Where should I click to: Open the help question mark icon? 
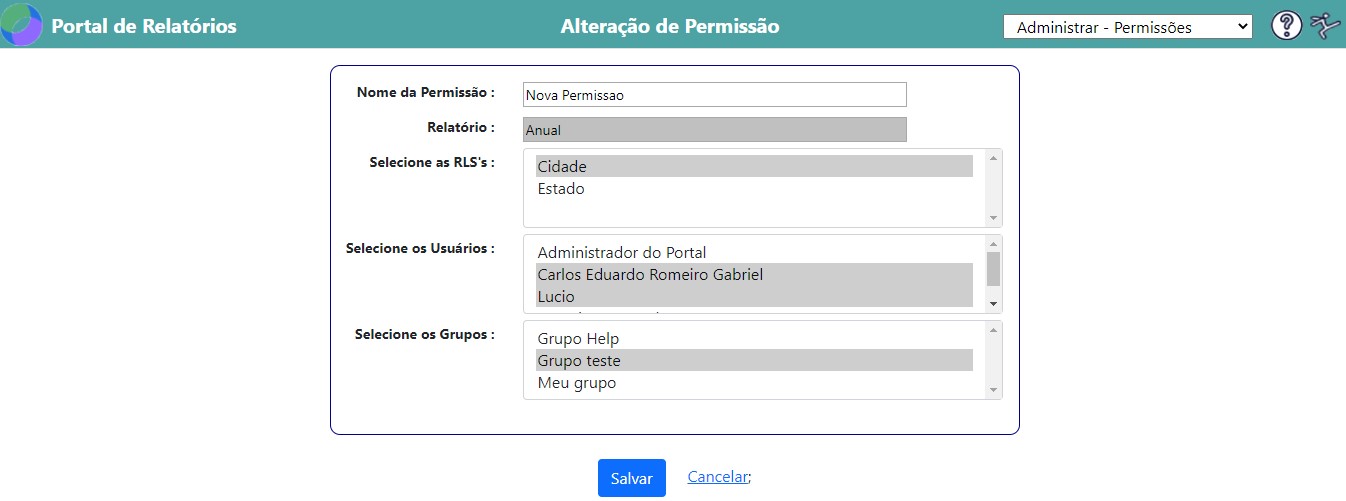1286,26
